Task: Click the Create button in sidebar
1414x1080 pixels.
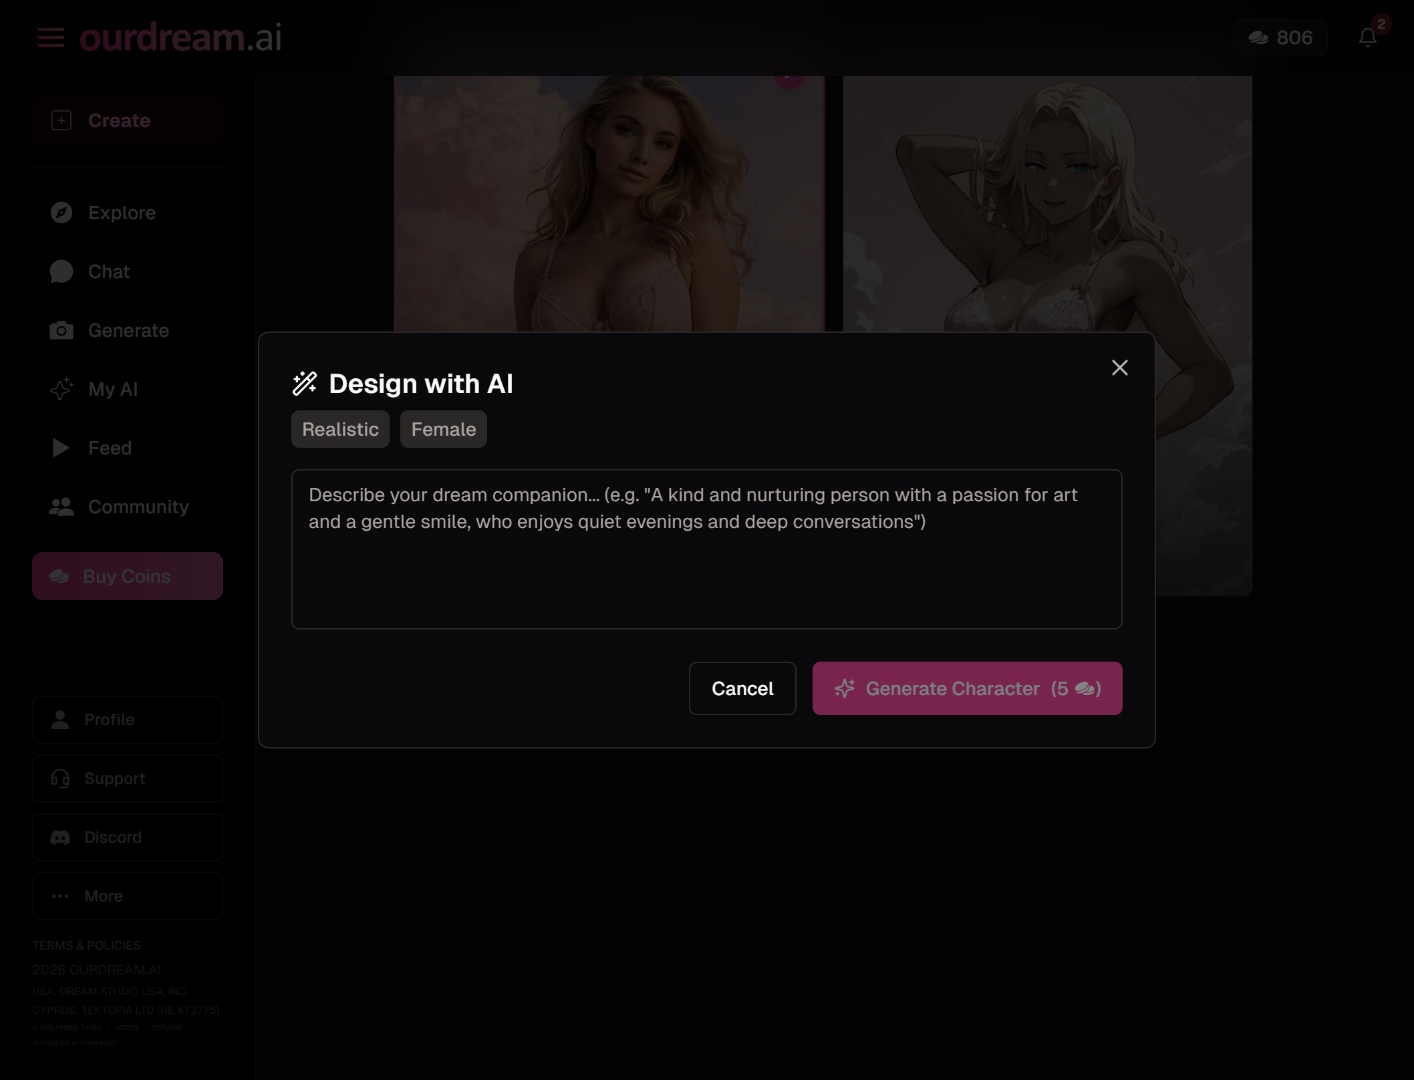Action: click(127, 120)
